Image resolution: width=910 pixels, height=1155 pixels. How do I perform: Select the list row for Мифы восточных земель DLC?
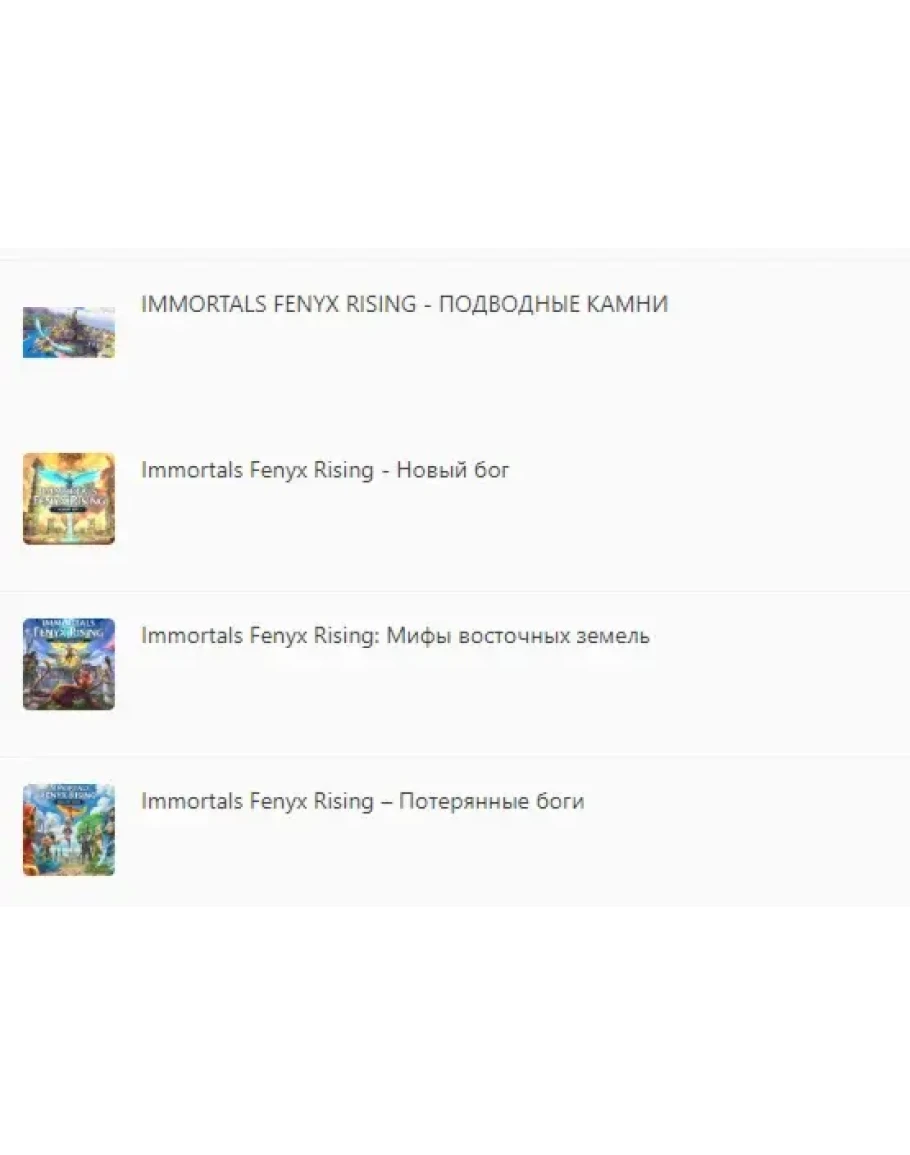(x=455, y=674)
